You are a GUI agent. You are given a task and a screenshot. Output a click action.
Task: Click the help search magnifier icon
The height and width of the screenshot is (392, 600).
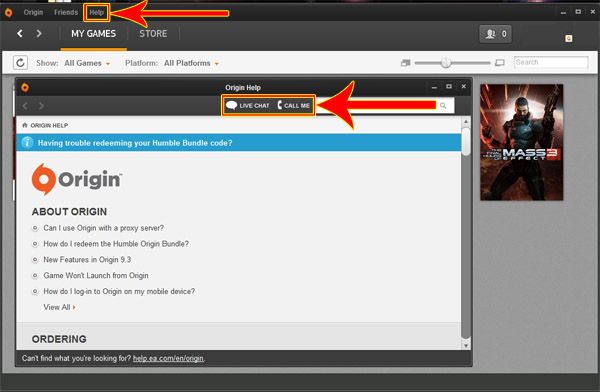point(443,106)
